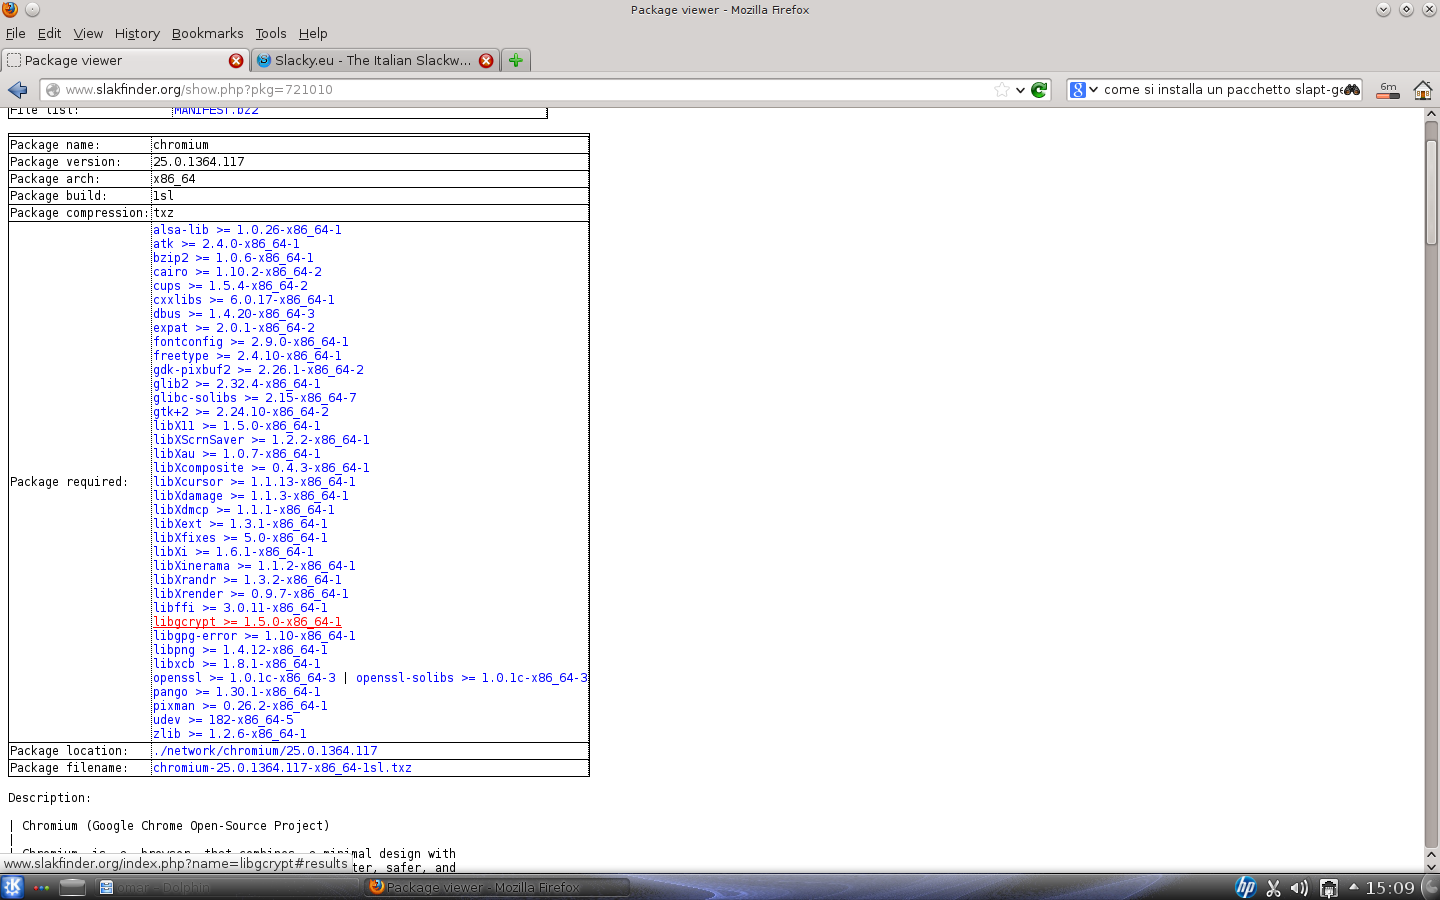Image resolution: width=1440 pixels, height=900 pixels.
Task: Select the package version 25.0.1364.117 cell
Action: pyautogui.click(x=369, y=162)
